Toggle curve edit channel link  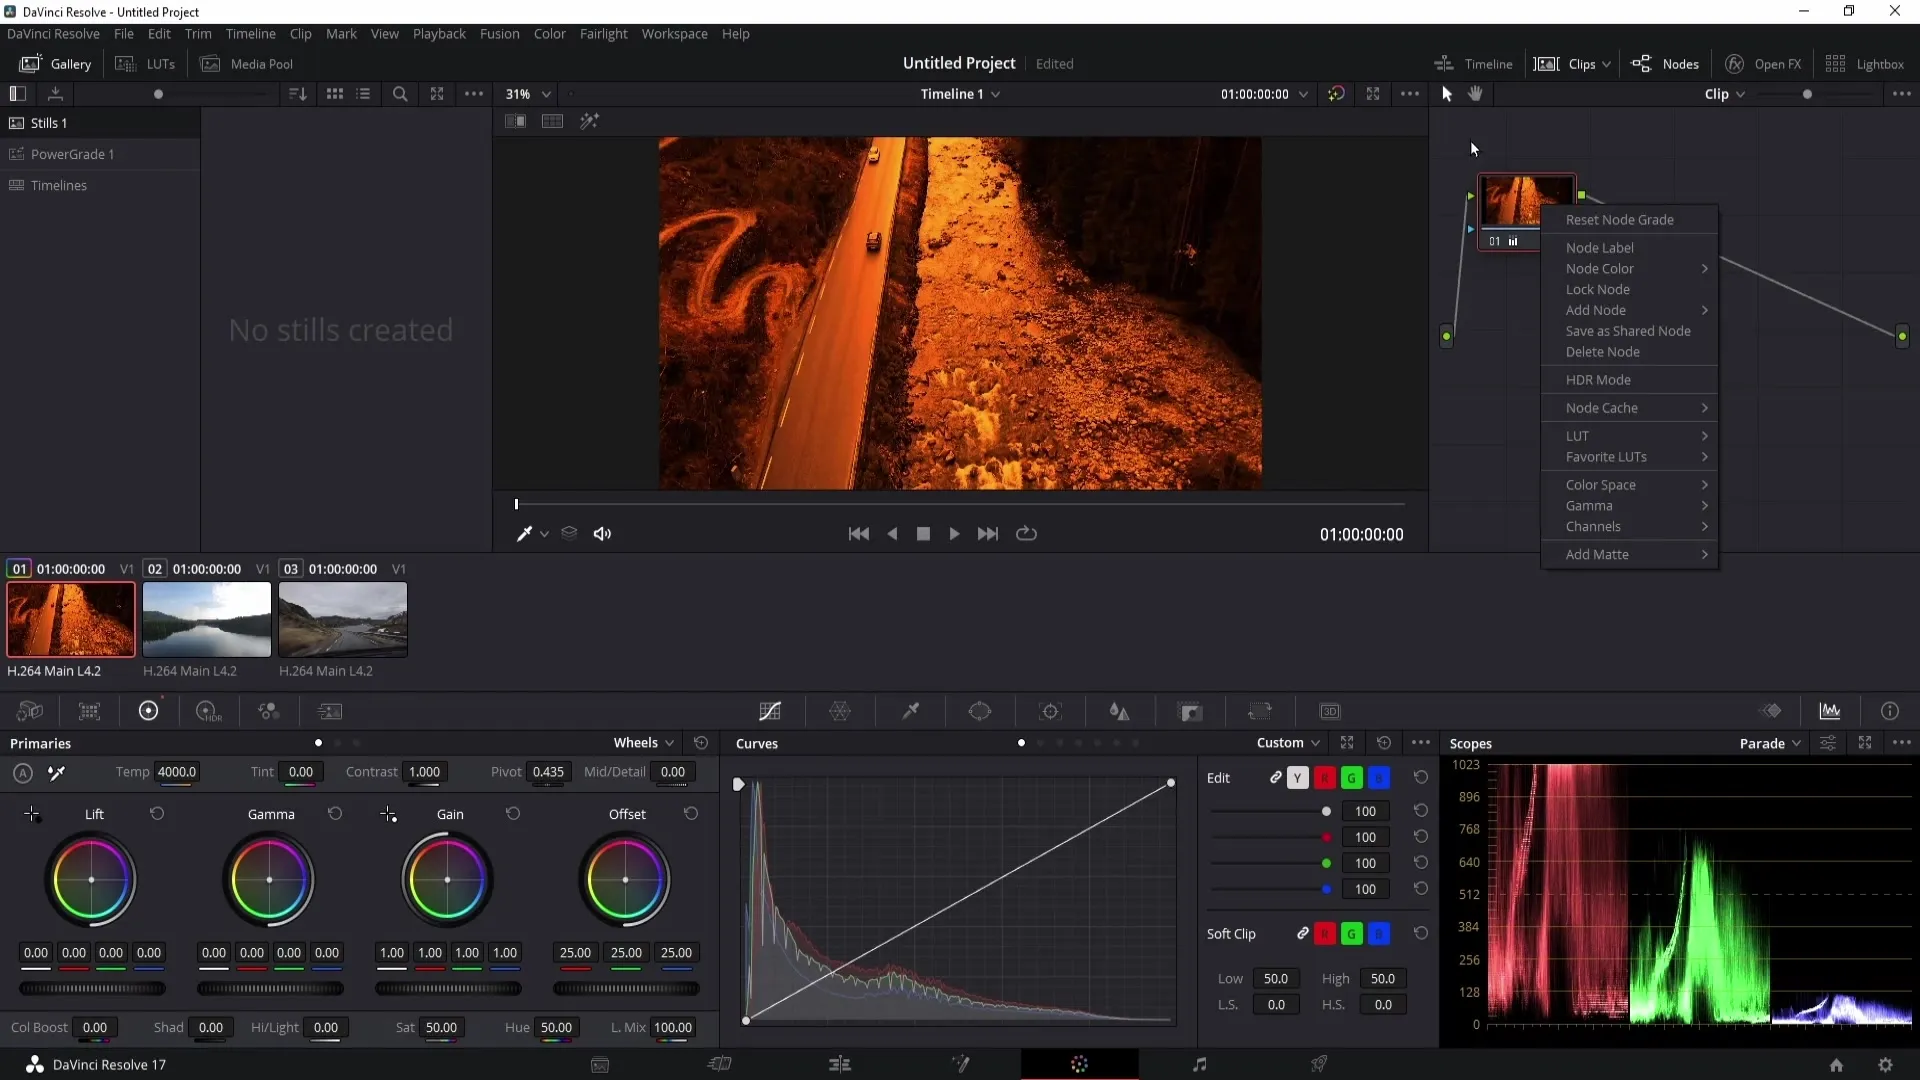point(1275,777)
